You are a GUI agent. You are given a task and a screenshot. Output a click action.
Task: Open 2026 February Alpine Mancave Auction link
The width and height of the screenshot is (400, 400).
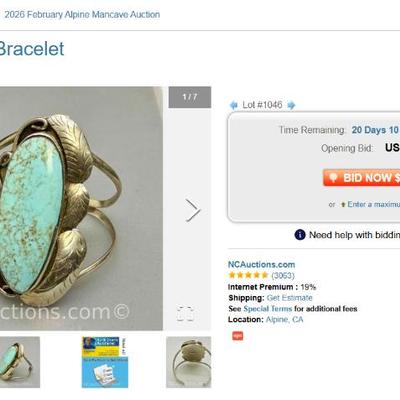(82, 15)
